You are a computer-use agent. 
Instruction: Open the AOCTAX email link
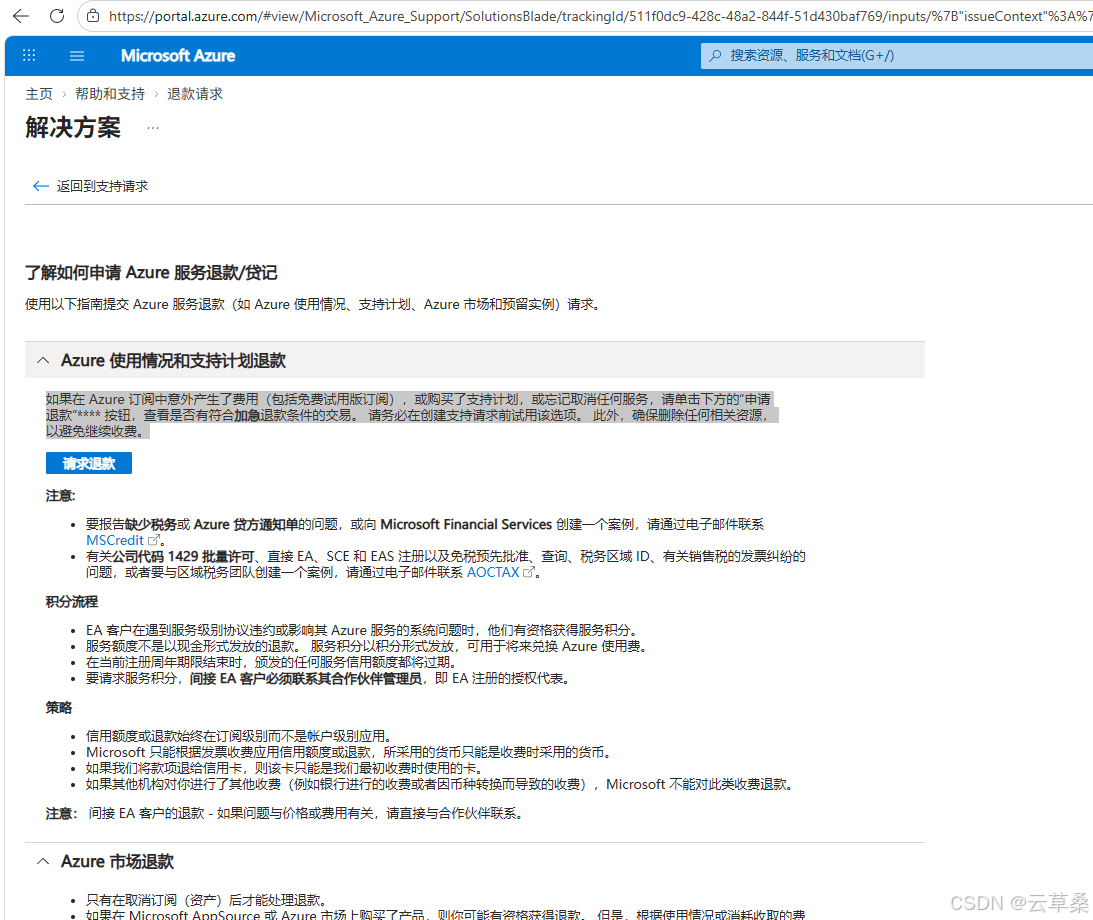493,572
